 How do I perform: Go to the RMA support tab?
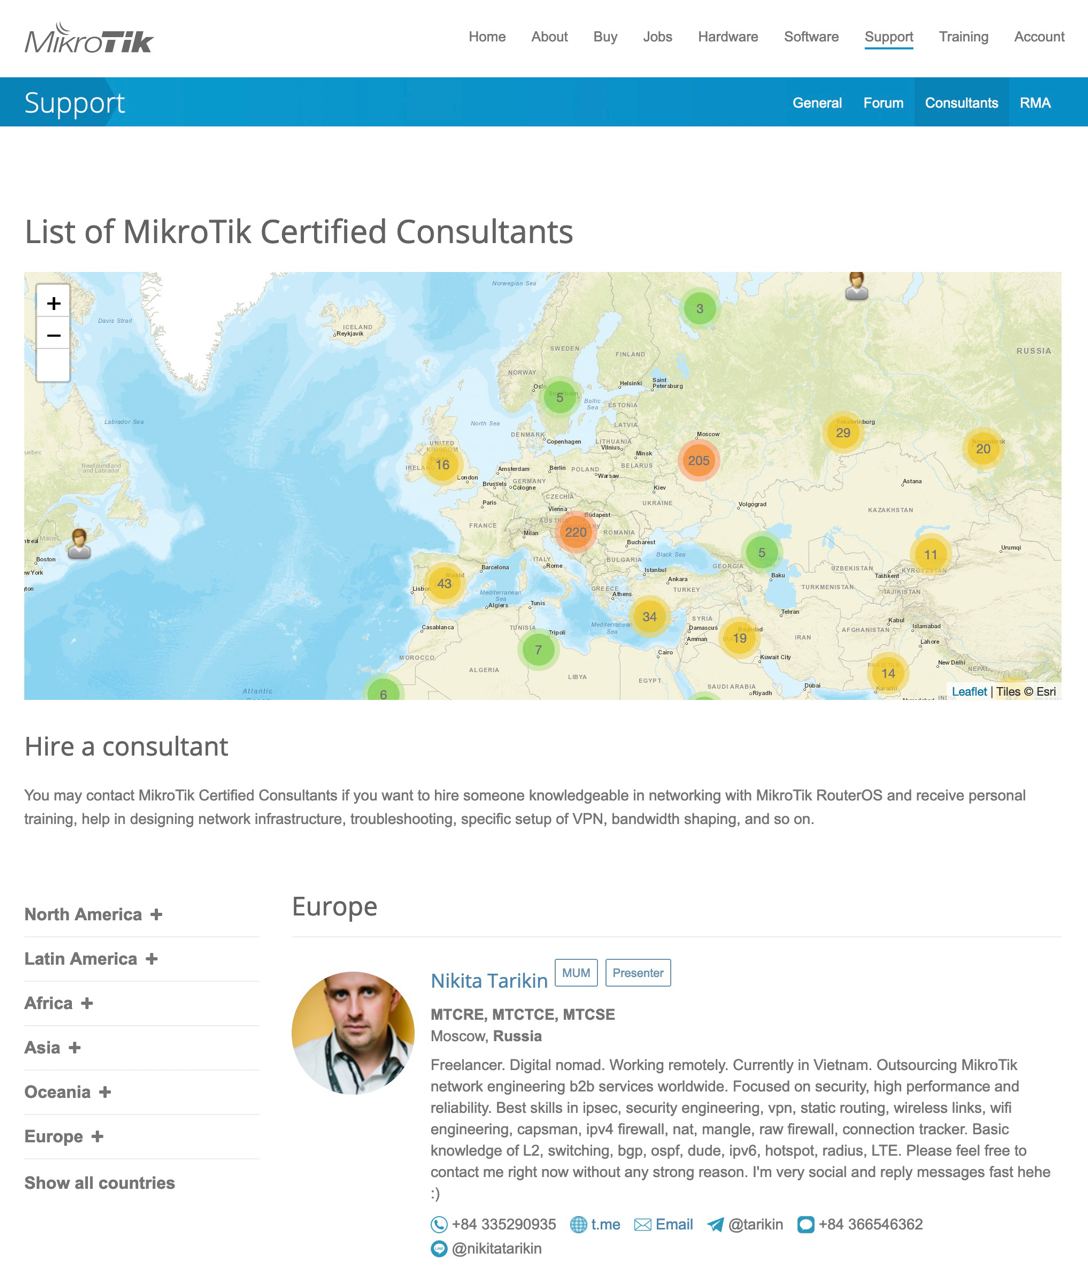(x=1035, y=103)
